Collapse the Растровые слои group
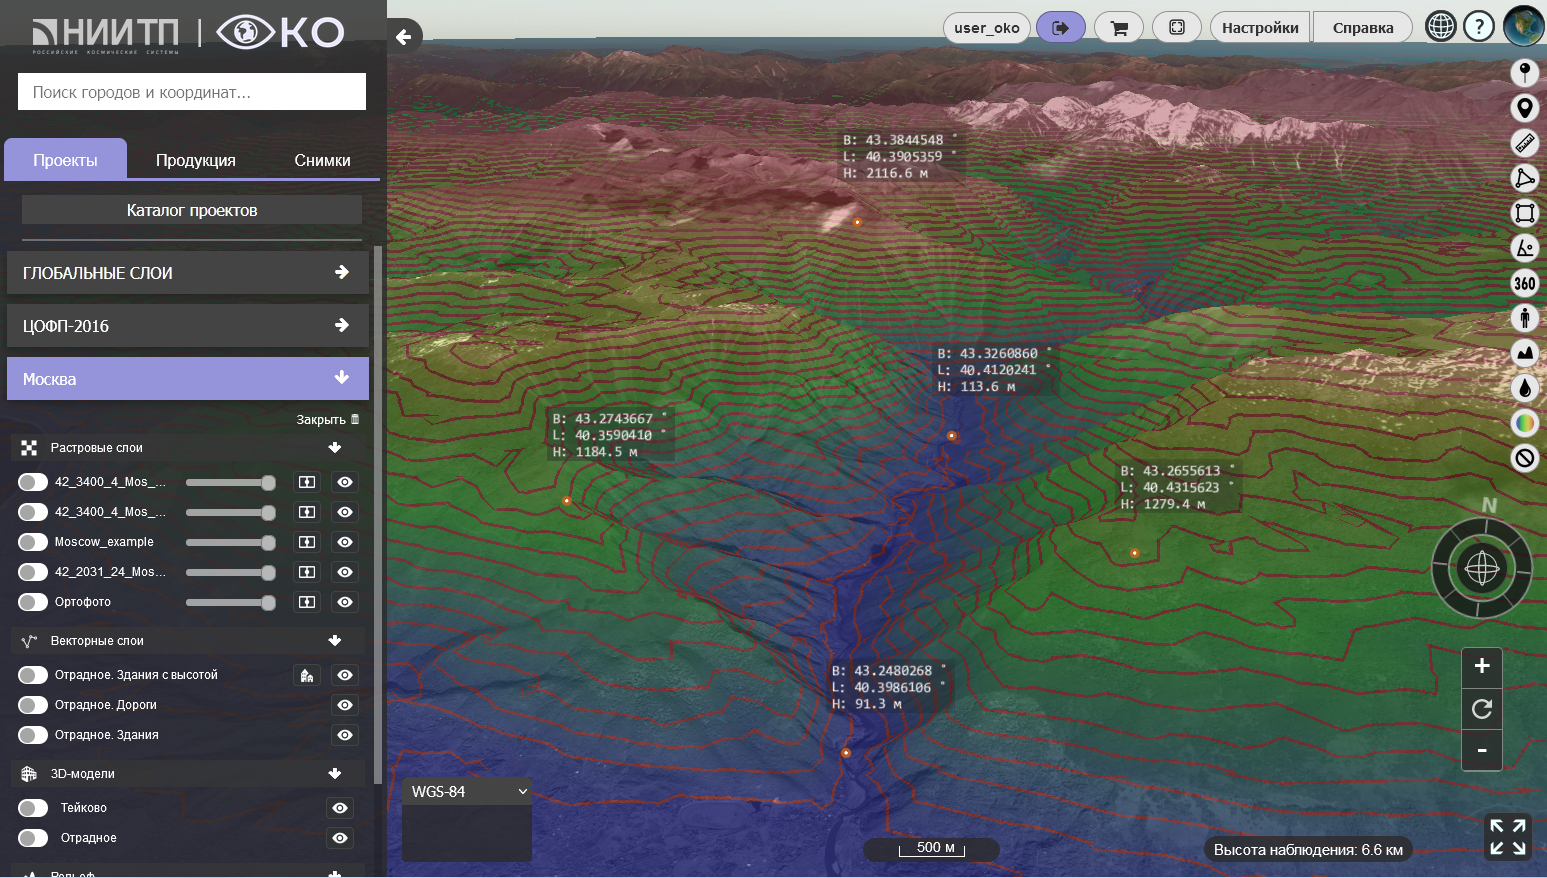The image size is (1547, 878). point(335,448)
